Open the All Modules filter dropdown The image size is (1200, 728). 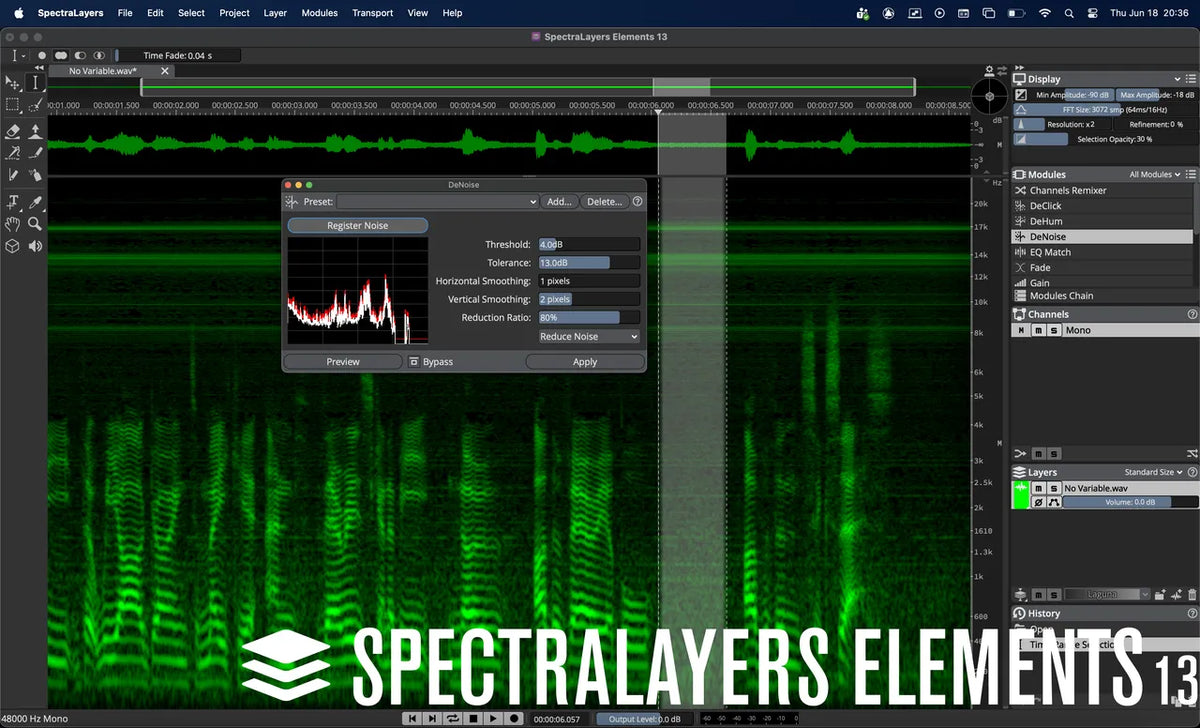pos(1154,174)
